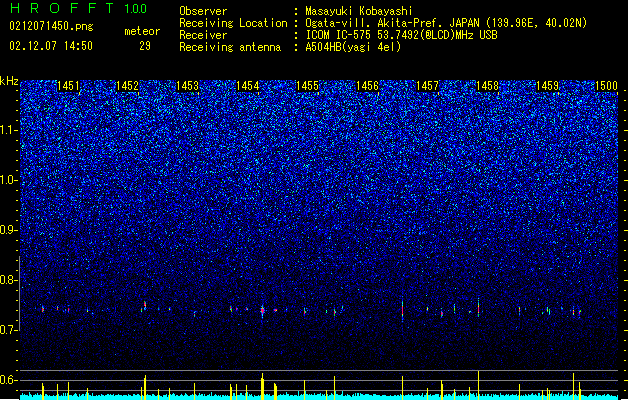Select the receiver text ICOM IC-575 53.7492 MHz USB
This screenshot has height=400, width=629.
tap(401, 35)
